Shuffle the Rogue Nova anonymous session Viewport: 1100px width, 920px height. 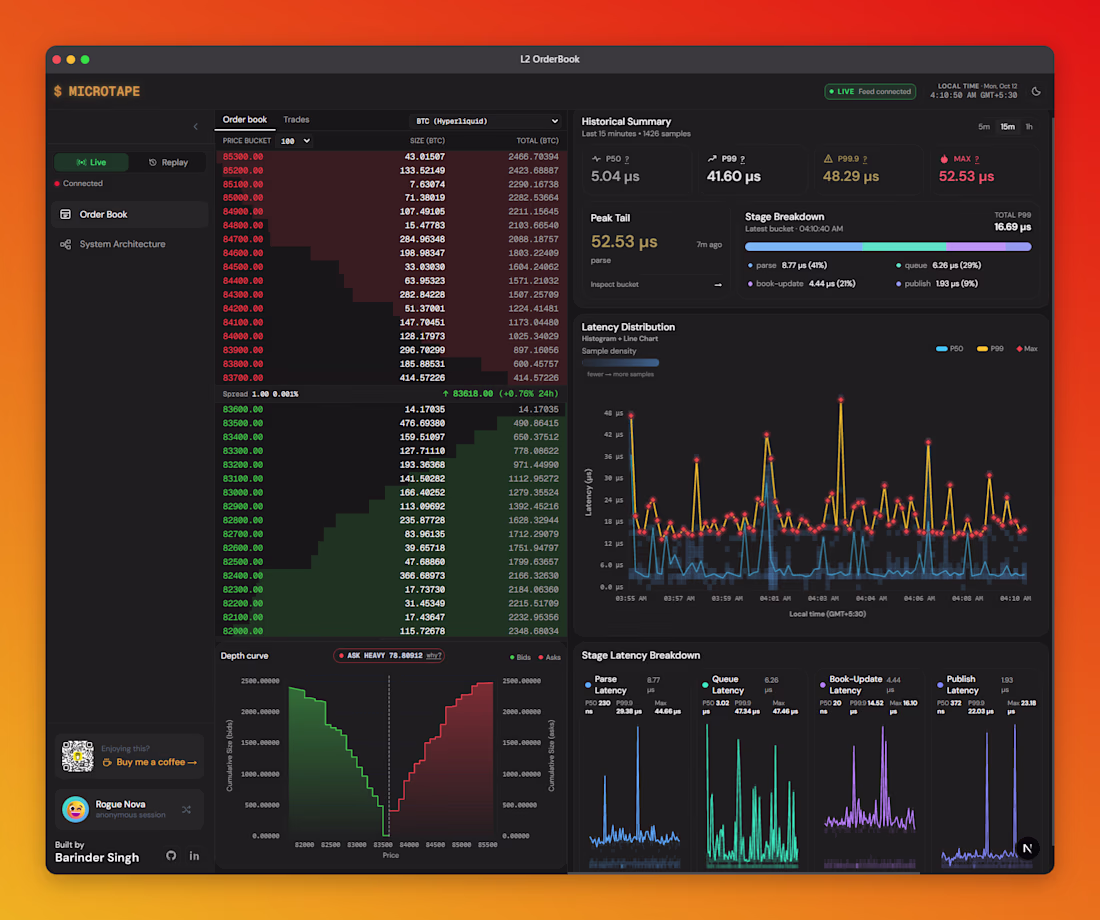(186, 809)
